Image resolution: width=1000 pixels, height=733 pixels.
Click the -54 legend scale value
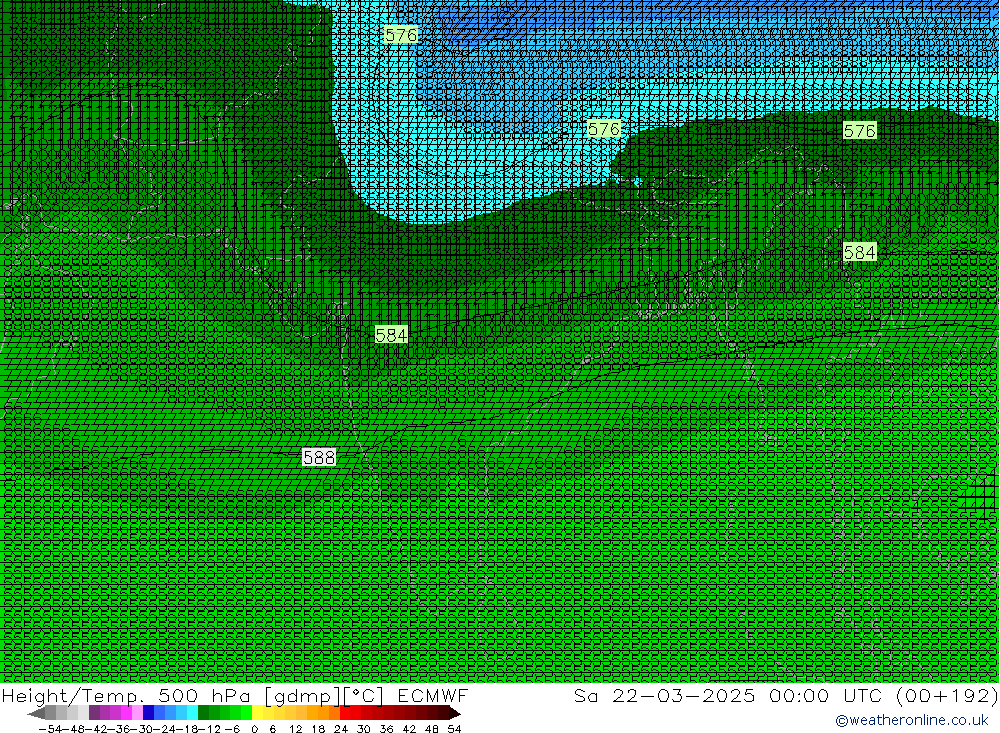click(50, 729)
